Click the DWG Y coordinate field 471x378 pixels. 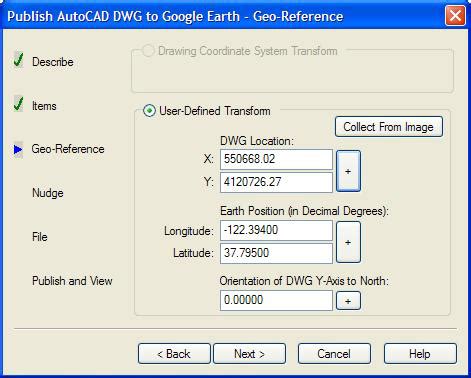276,182
